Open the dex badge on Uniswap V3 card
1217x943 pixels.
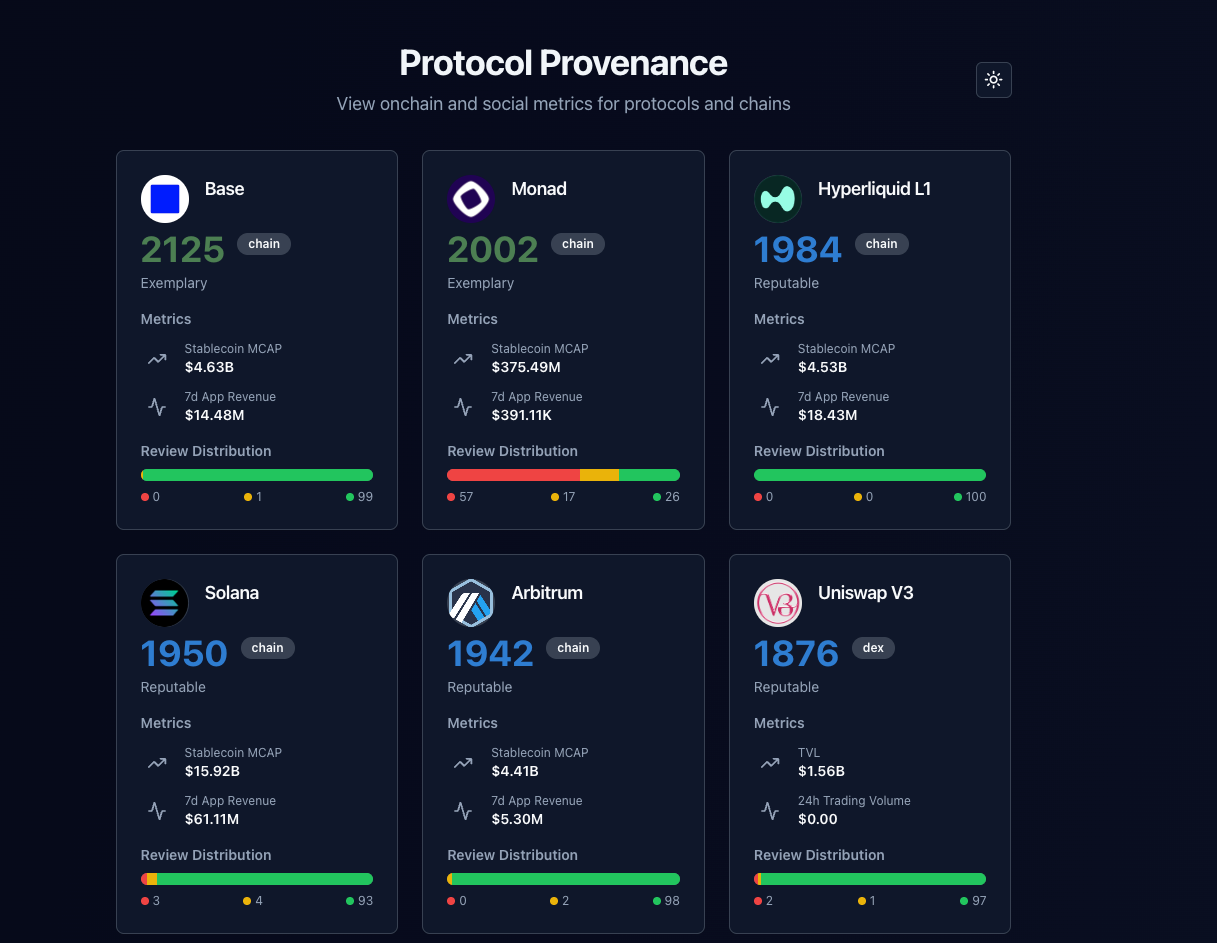(x=873, y=647)
